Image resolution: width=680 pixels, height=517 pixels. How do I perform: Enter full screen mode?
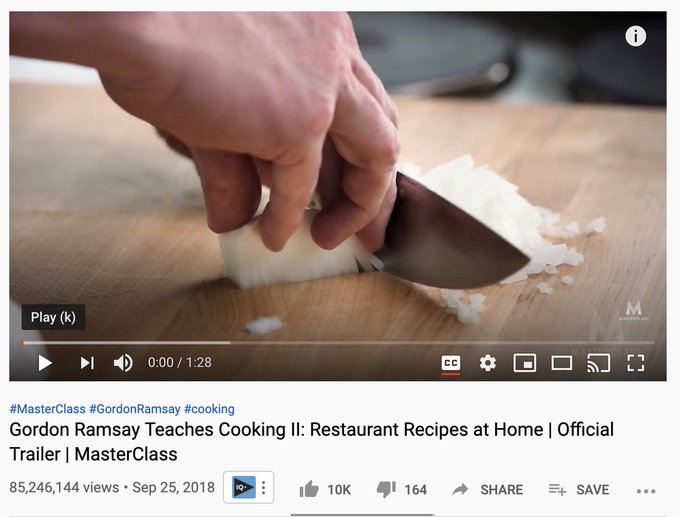(635, 363)
